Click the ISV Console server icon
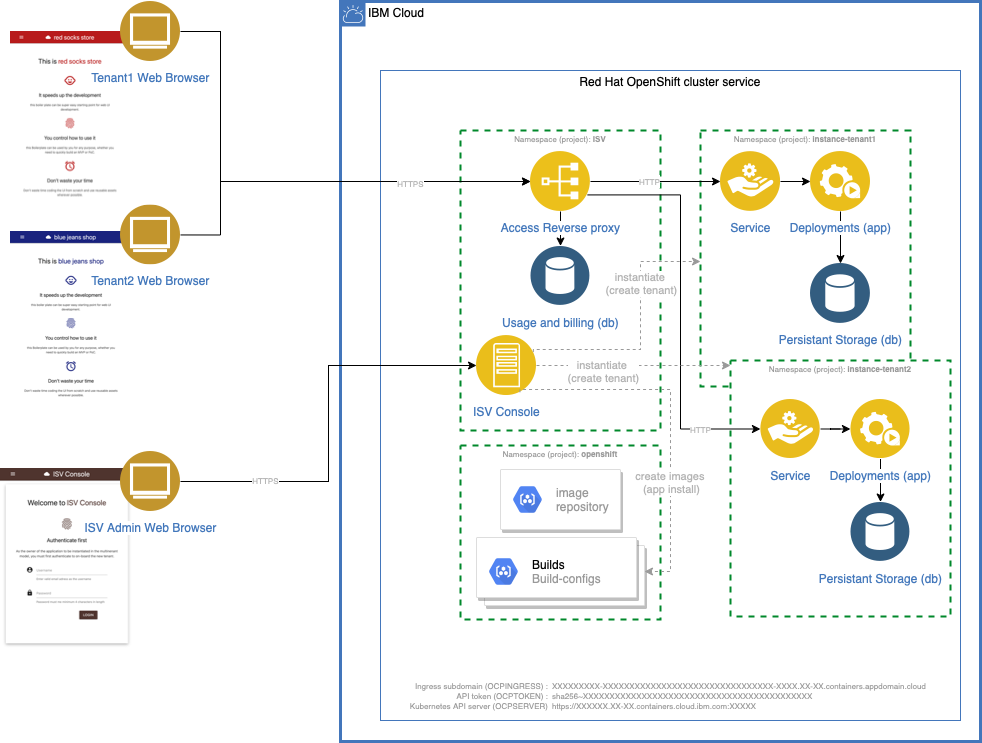 click(506, 364)
